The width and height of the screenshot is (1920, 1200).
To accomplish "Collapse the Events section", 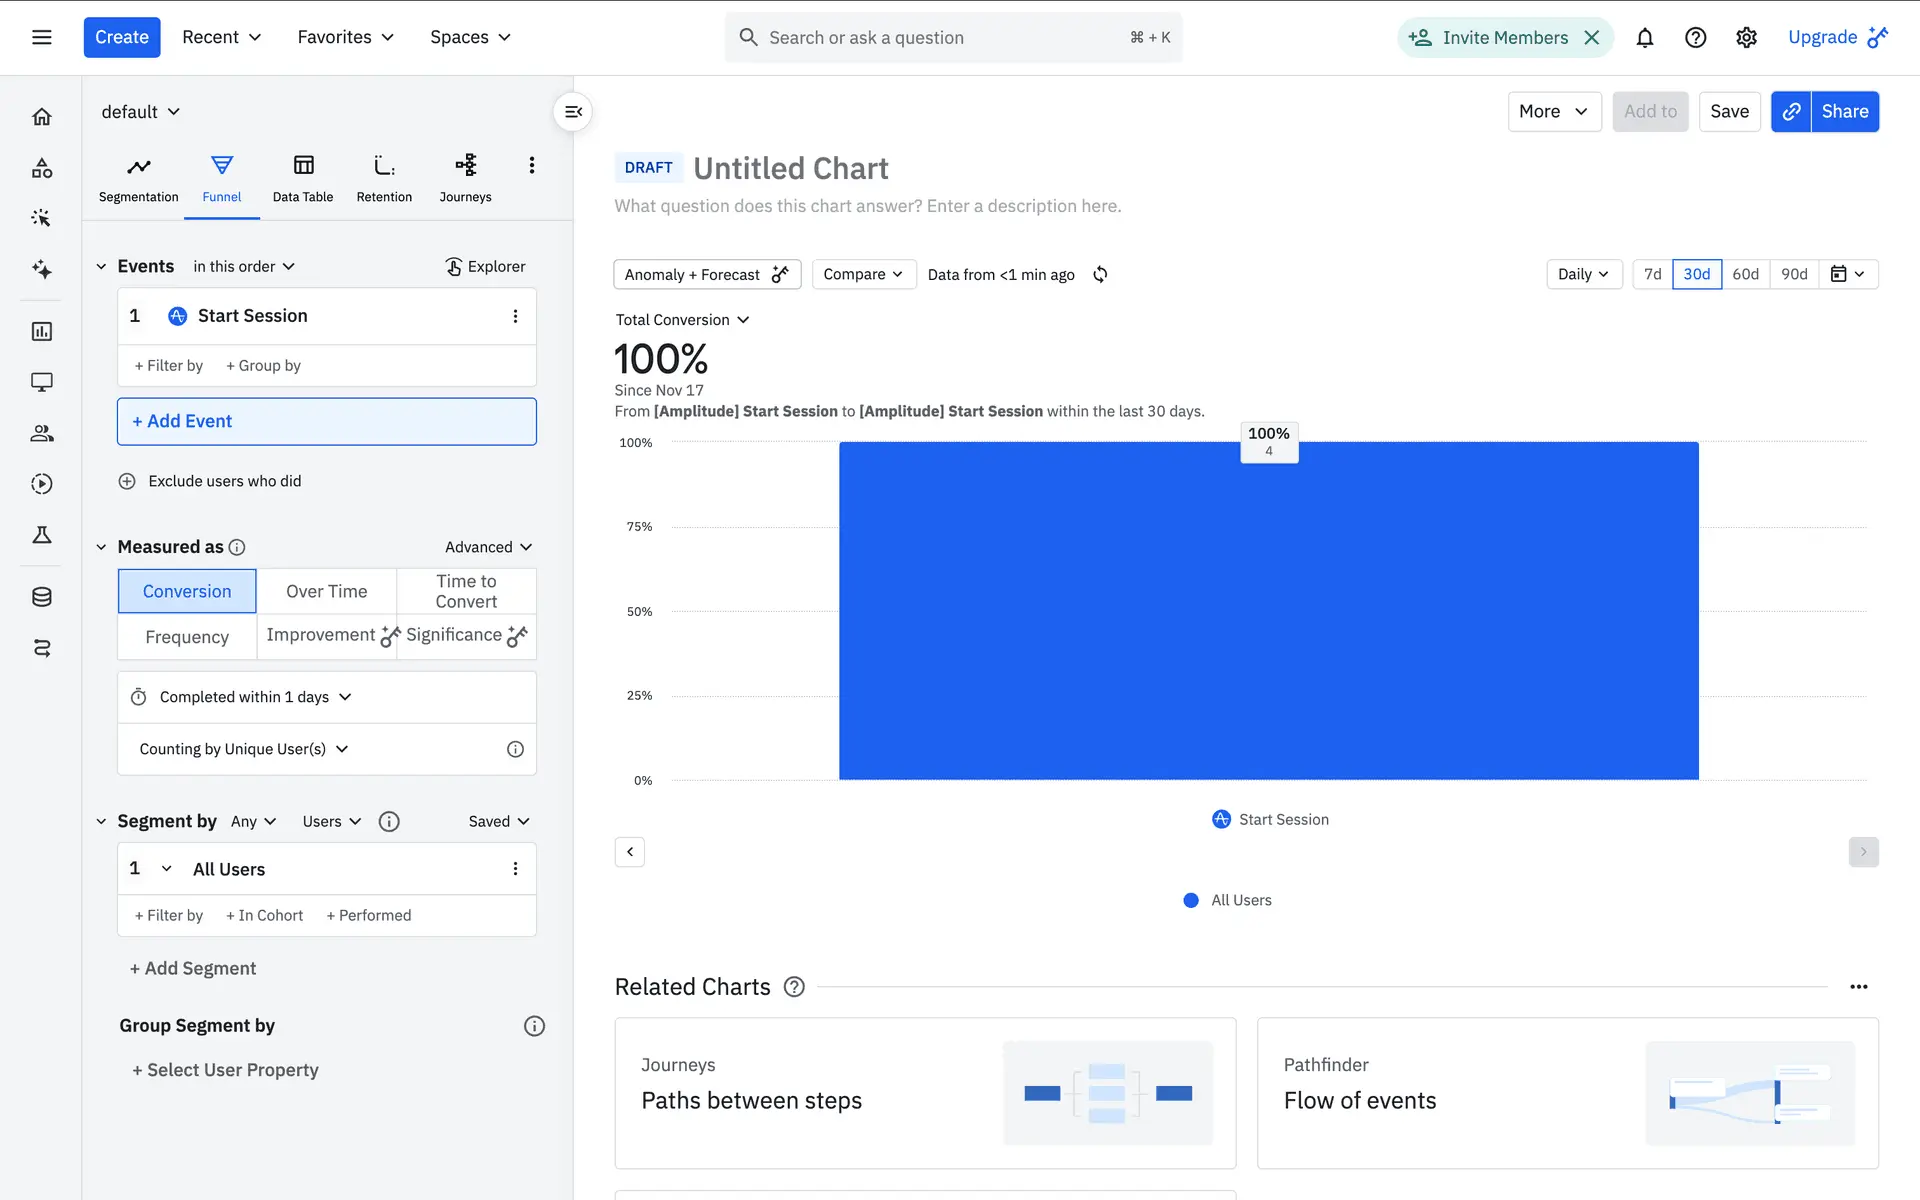I will [x=101, y=266].
